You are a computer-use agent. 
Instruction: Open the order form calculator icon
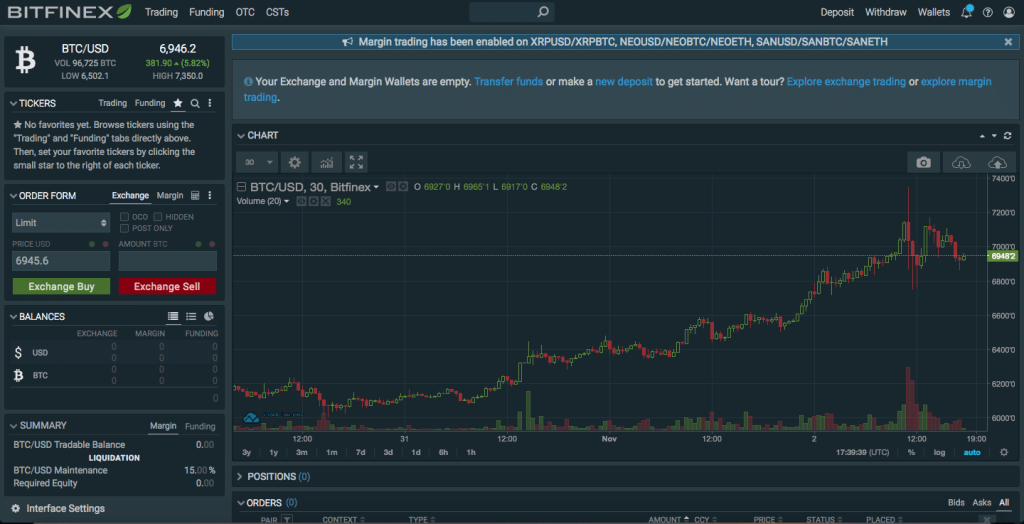pos(195,195)
